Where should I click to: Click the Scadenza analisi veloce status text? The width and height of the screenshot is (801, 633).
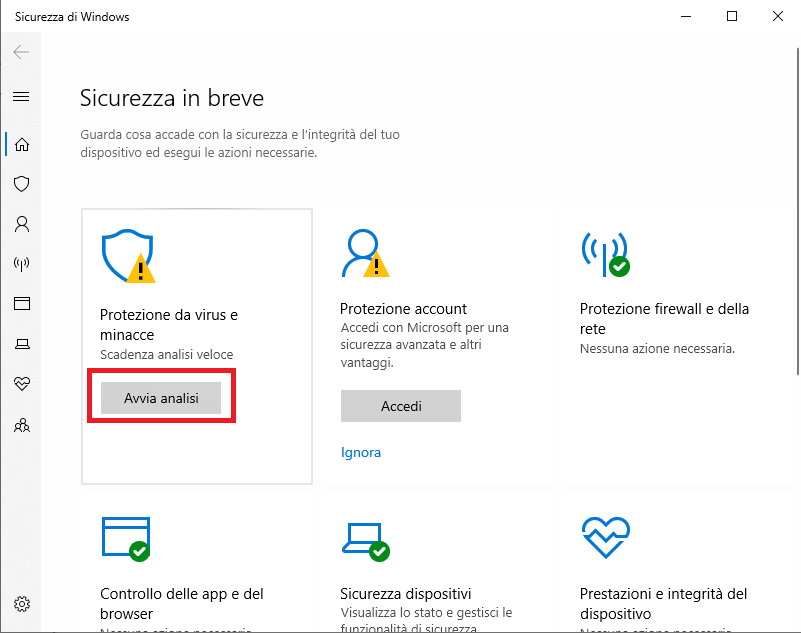pos(167,355)
